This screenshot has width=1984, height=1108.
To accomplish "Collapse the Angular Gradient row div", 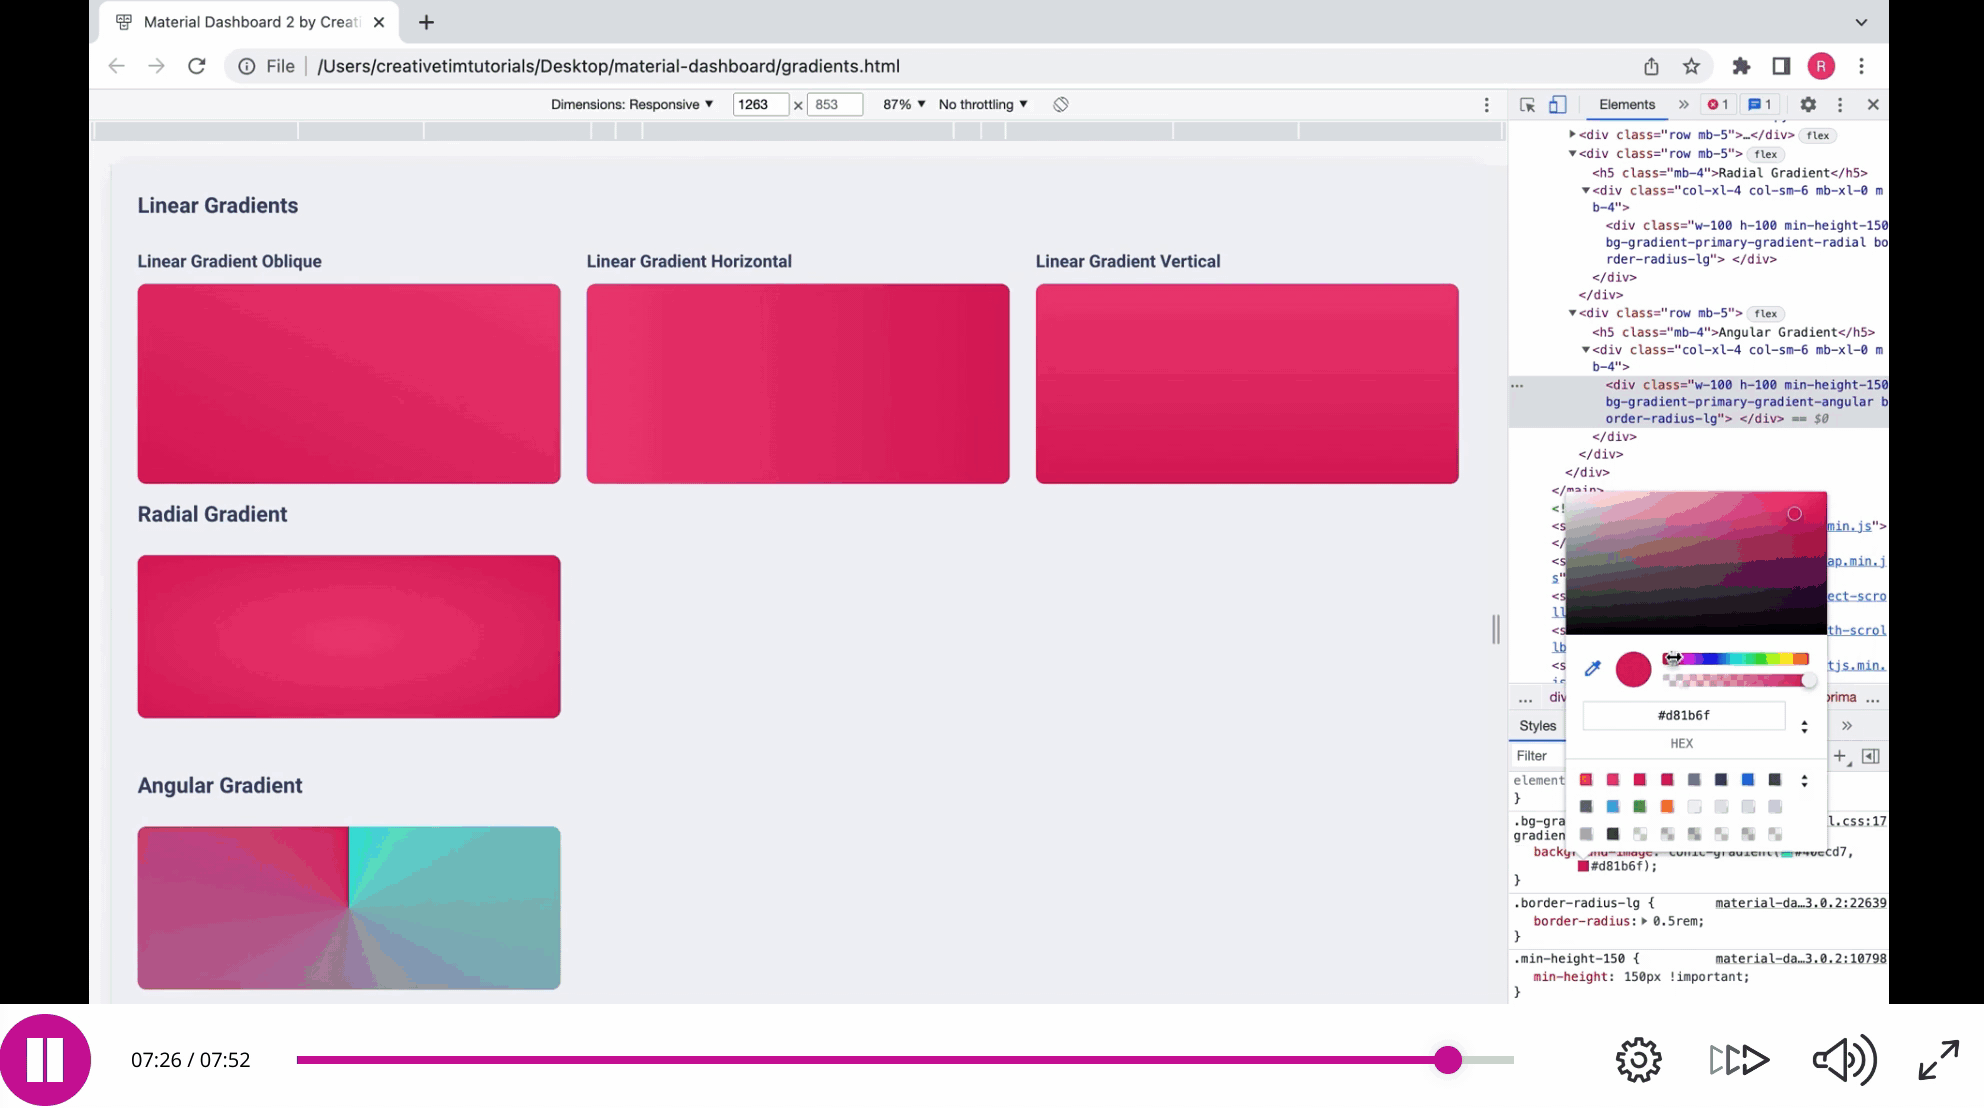I will tap(1572, 313).
